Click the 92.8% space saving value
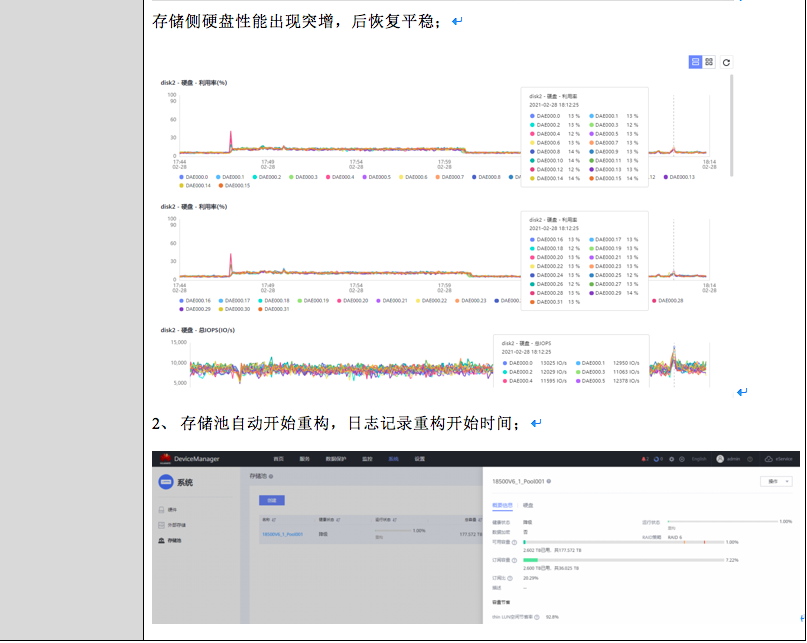The height and width of the screenshot is (643, 807). click(x=552, y=617)
